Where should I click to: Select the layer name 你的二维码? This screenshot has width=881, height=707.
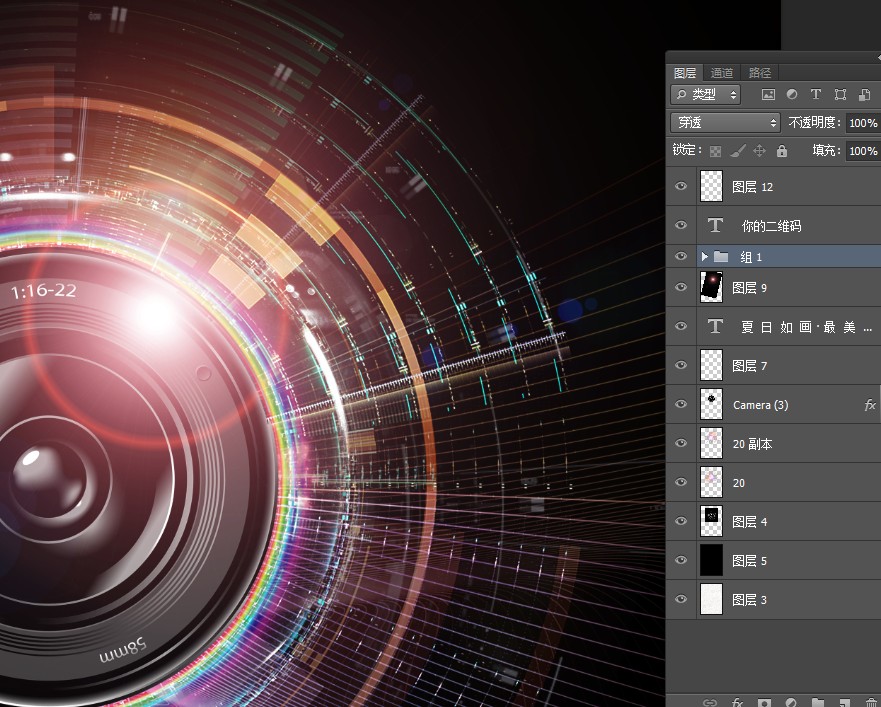point(771,226)
